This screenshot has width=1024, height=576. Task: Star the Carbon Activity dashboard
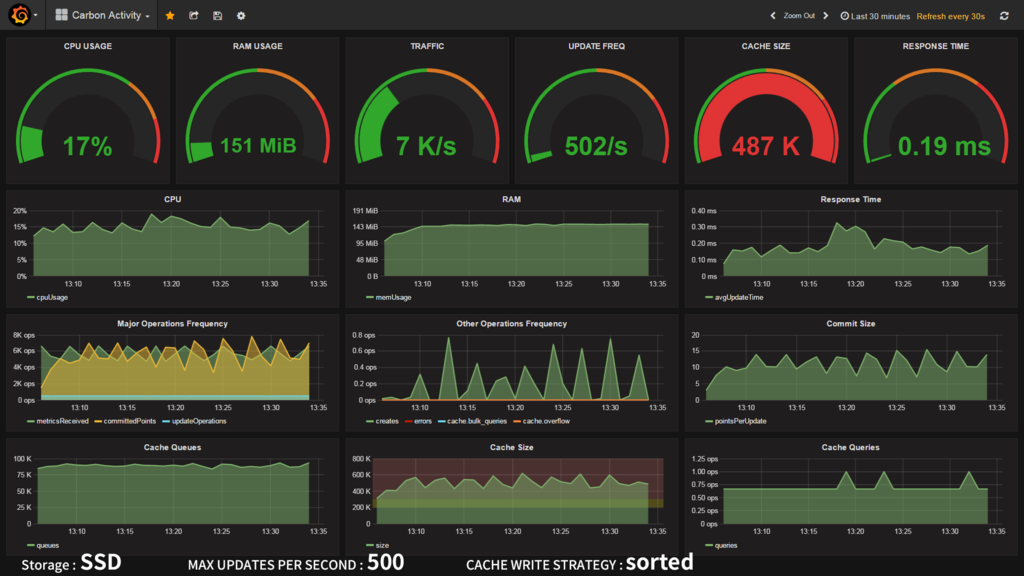(170, 16)
